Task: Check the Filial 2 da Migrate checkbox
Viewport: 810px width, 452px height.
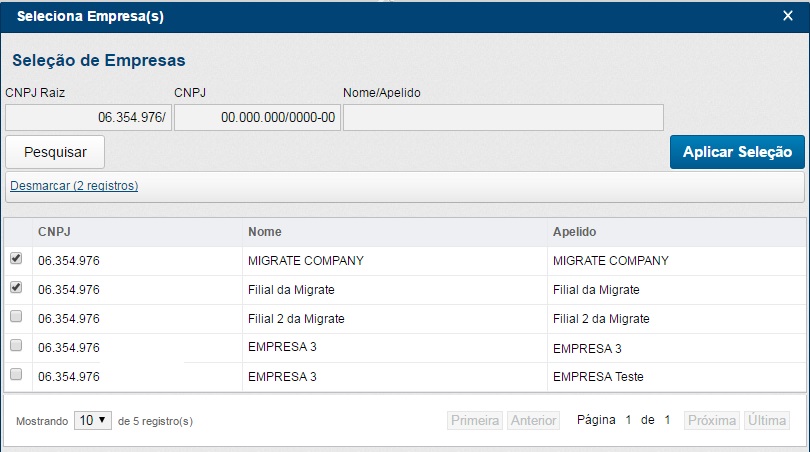Action: click(x=16, y=317)
